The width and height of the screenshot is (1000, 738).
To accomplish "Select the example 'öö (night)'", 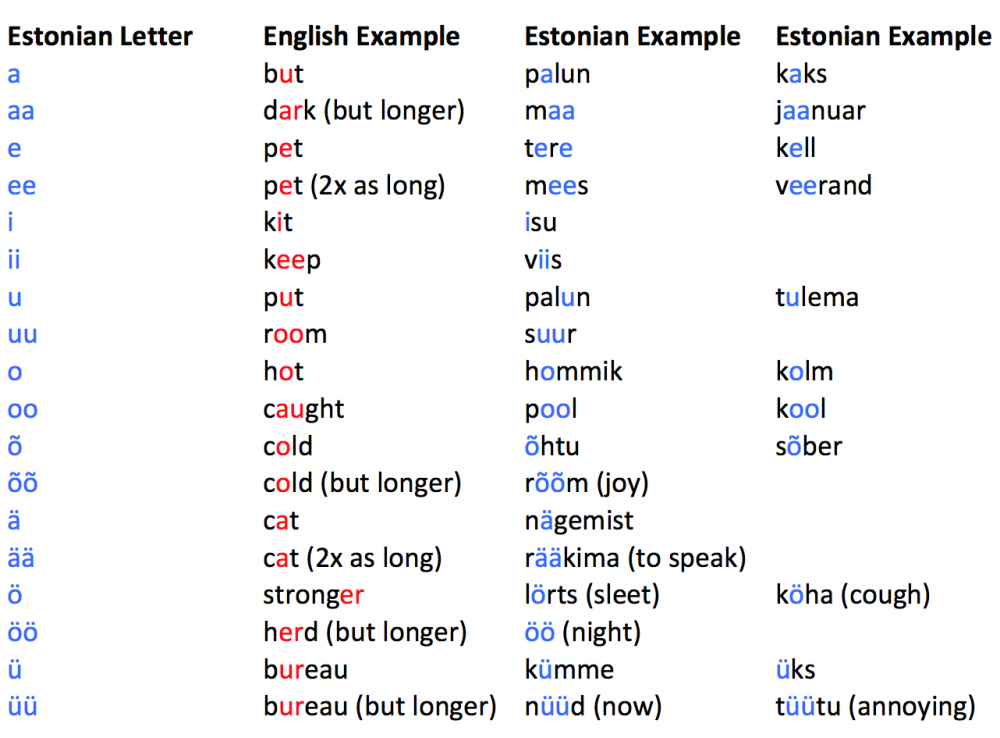I will [582, 632].
